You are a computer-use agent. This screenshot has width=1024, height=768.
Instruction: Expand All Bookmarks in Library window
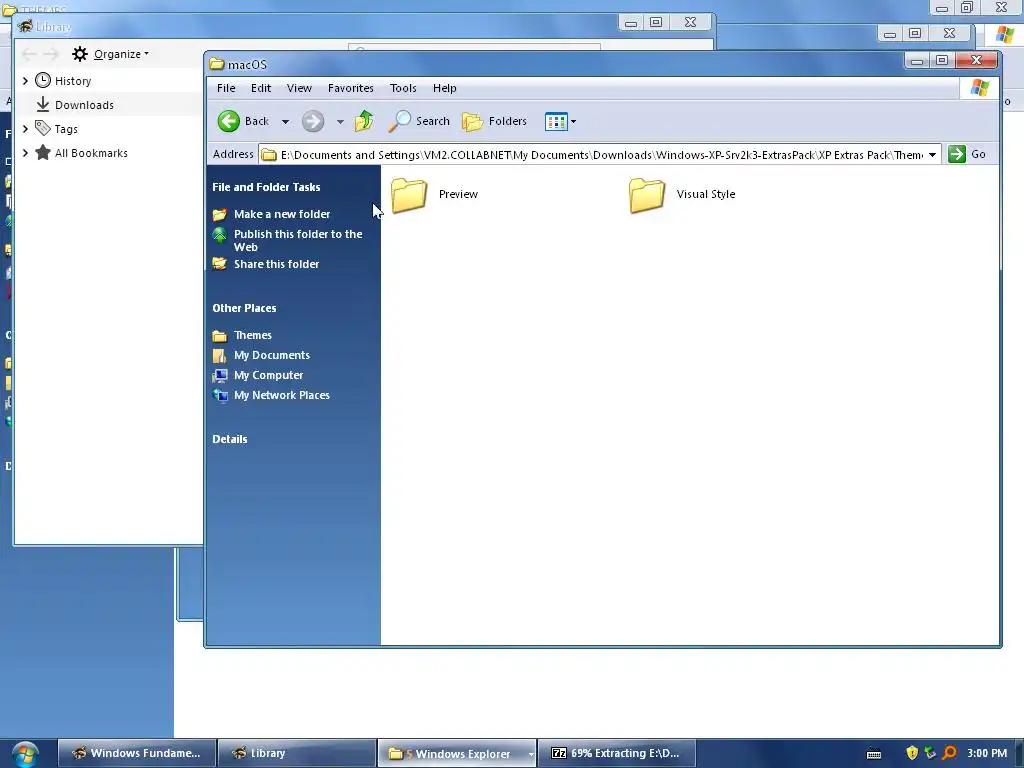coord(25,153)
